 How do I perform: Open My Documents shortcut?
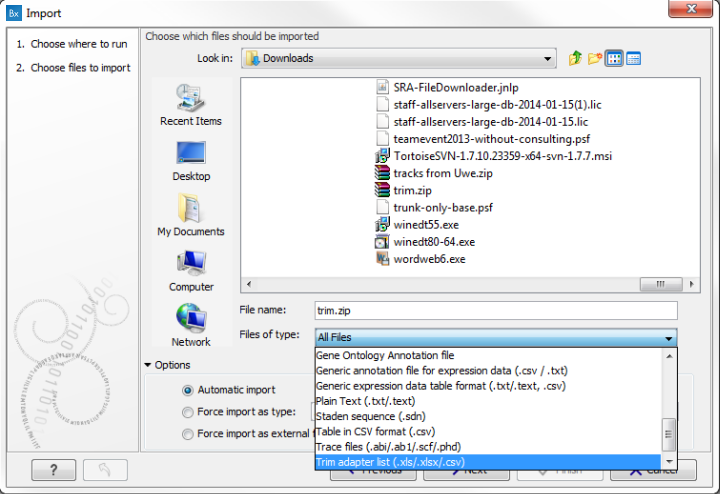coord(191,215)
